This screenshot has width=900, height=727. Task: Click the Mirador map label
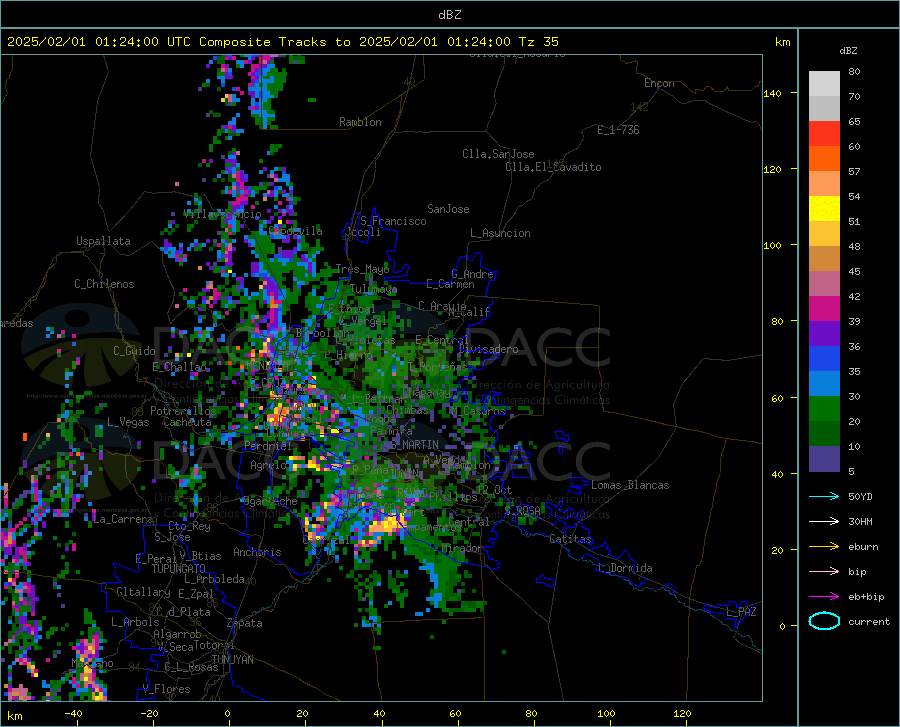click(x=462, y=548)
